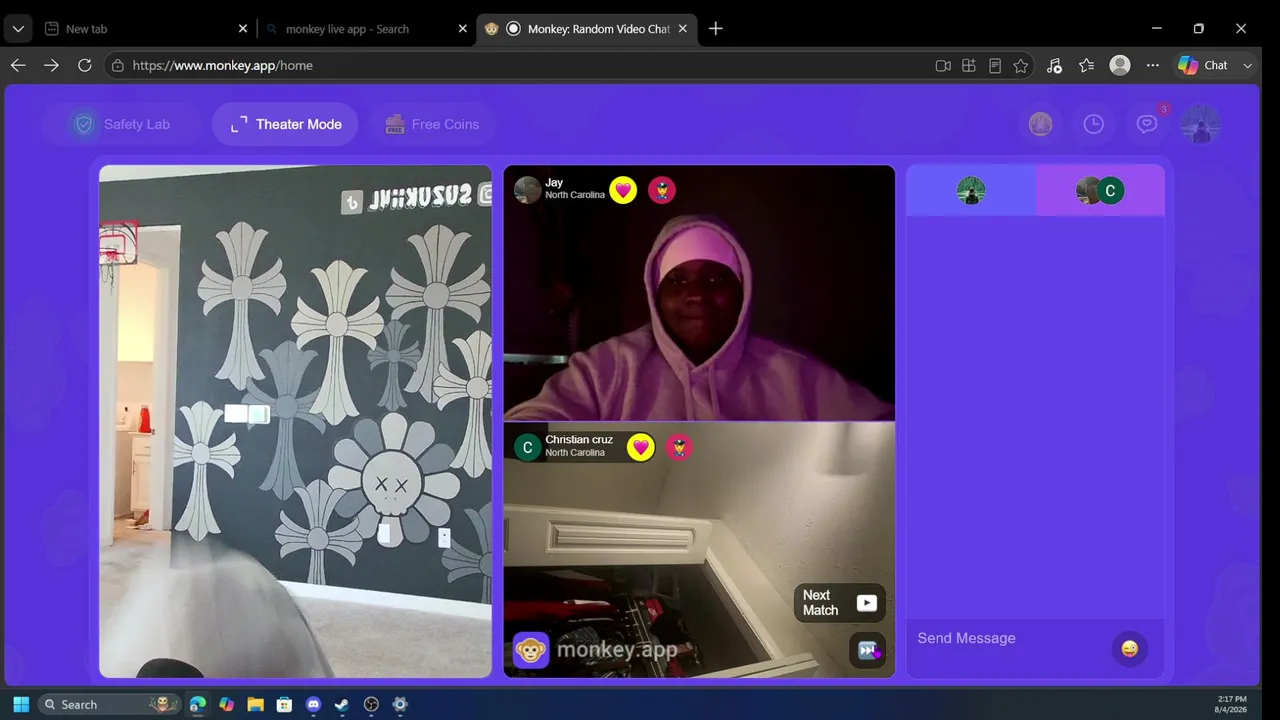Screen dimensions: 1280x720
Task: Click the taskbar Search box
Action: click(x=110, y=704)
